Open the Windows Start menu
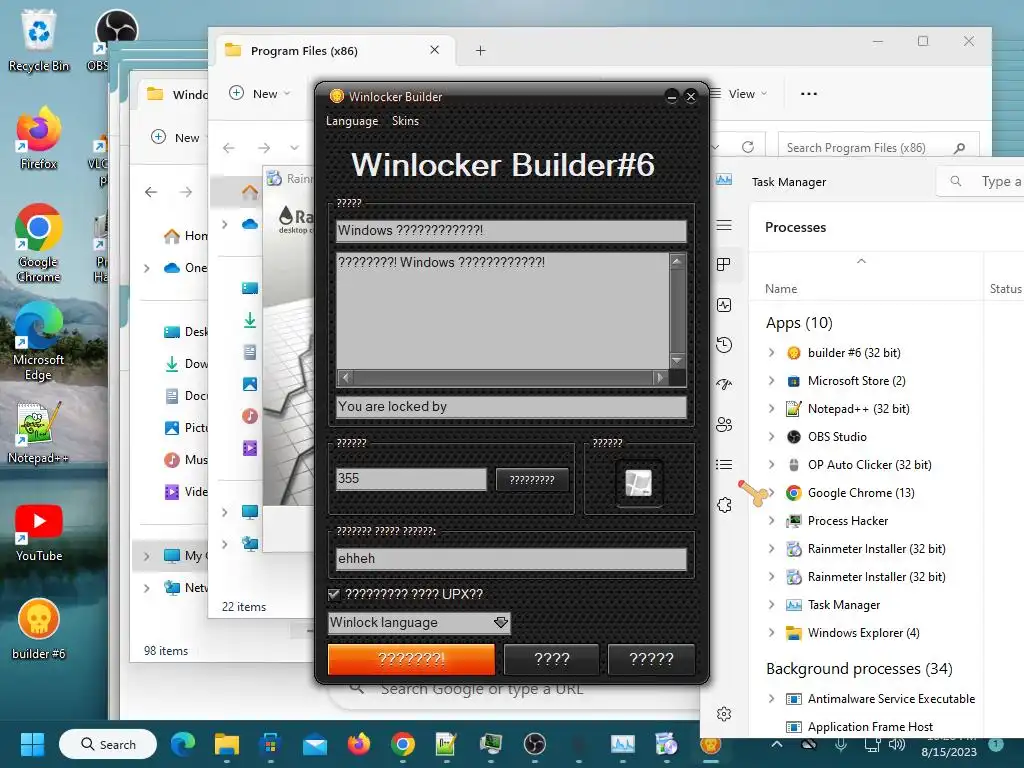Screen dimensions: 1024x768 32,744
